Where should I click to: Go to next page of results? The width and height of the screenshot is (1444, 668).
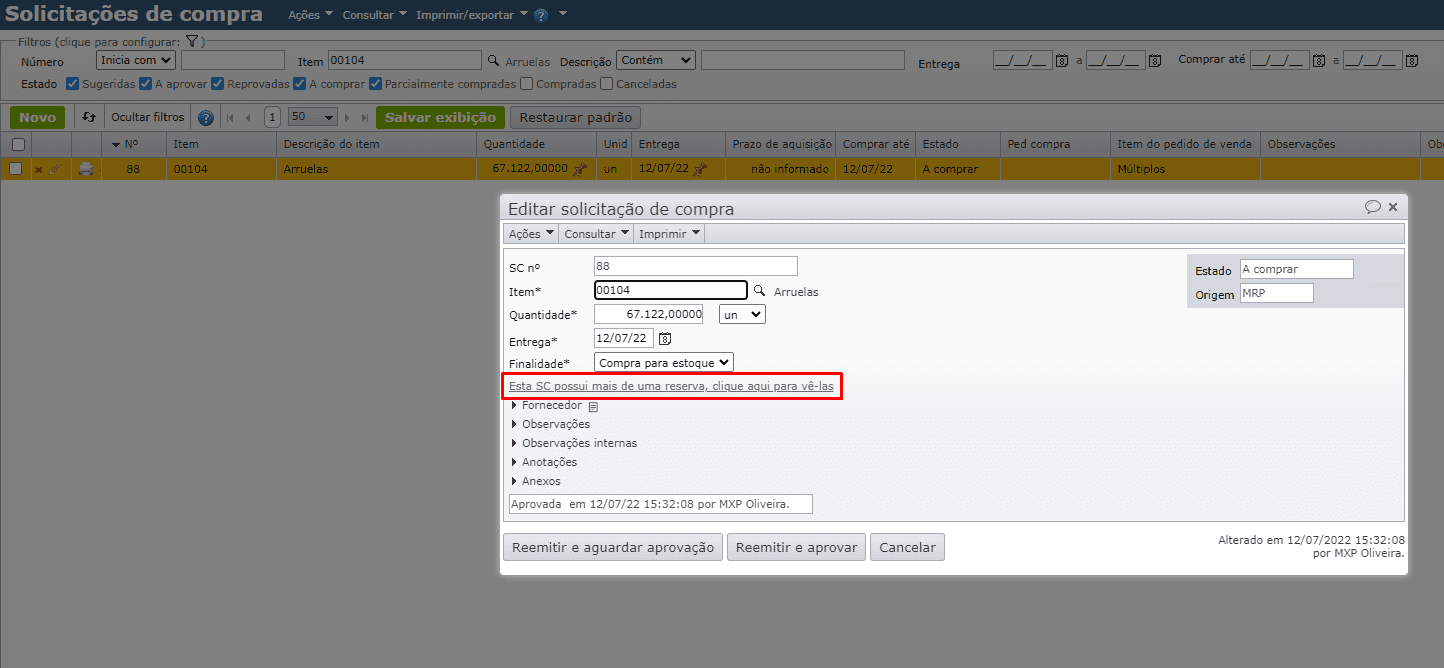click(x=348, y=118)
